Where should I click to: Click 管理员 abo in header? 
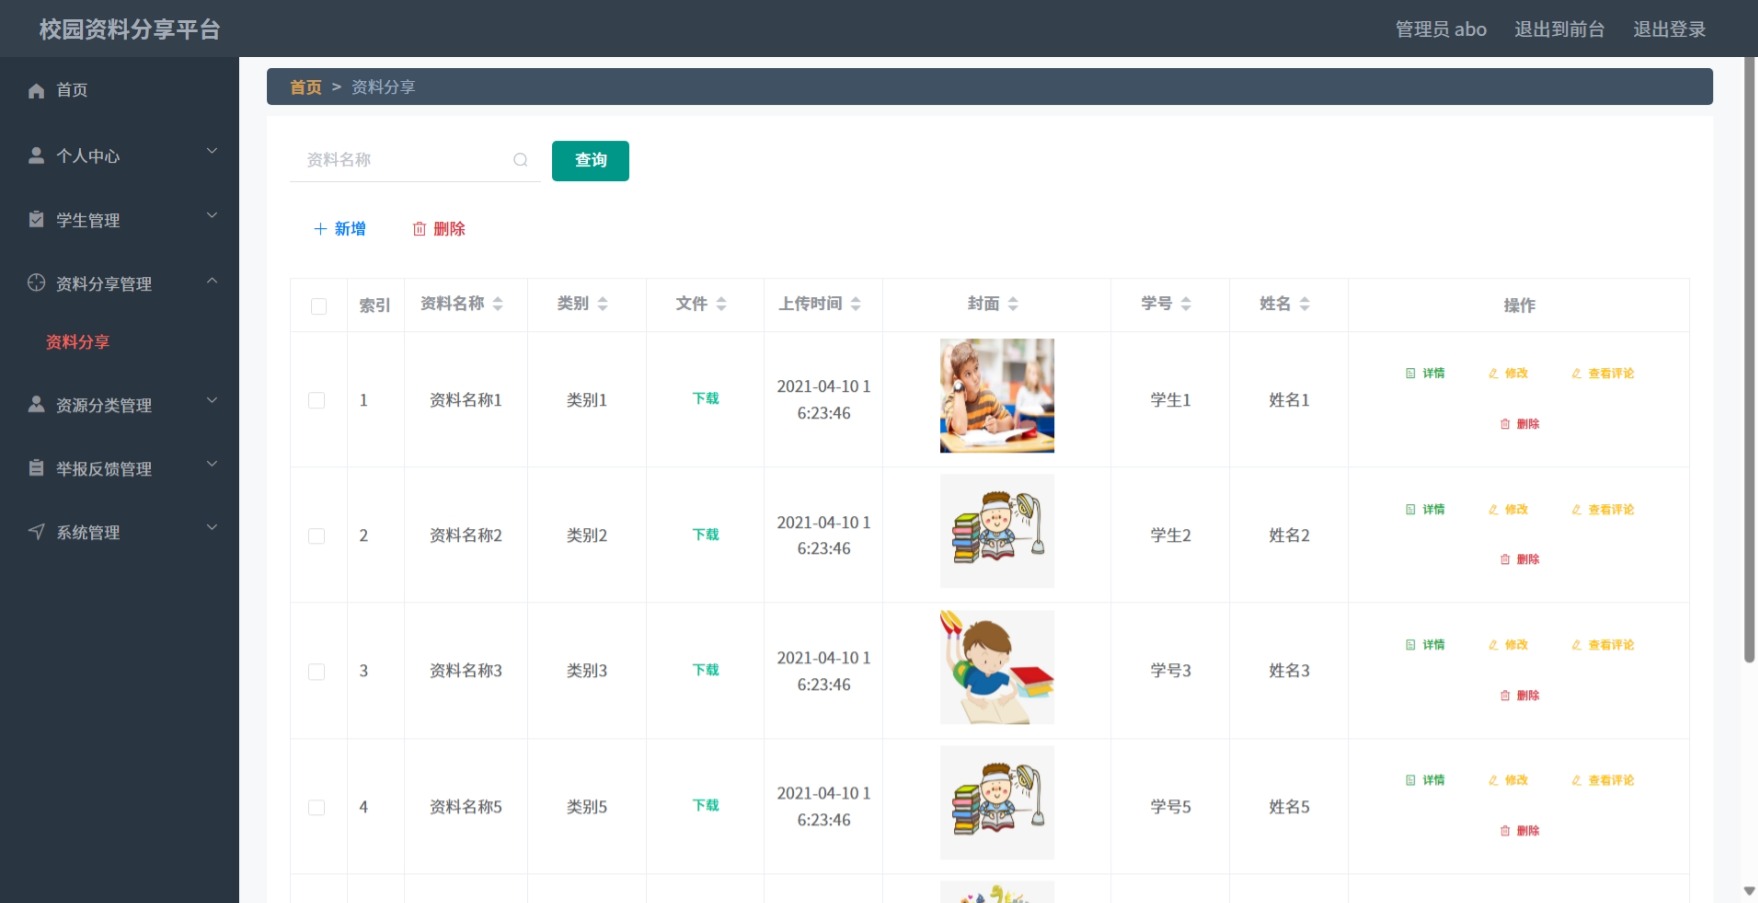point(1441,29)
